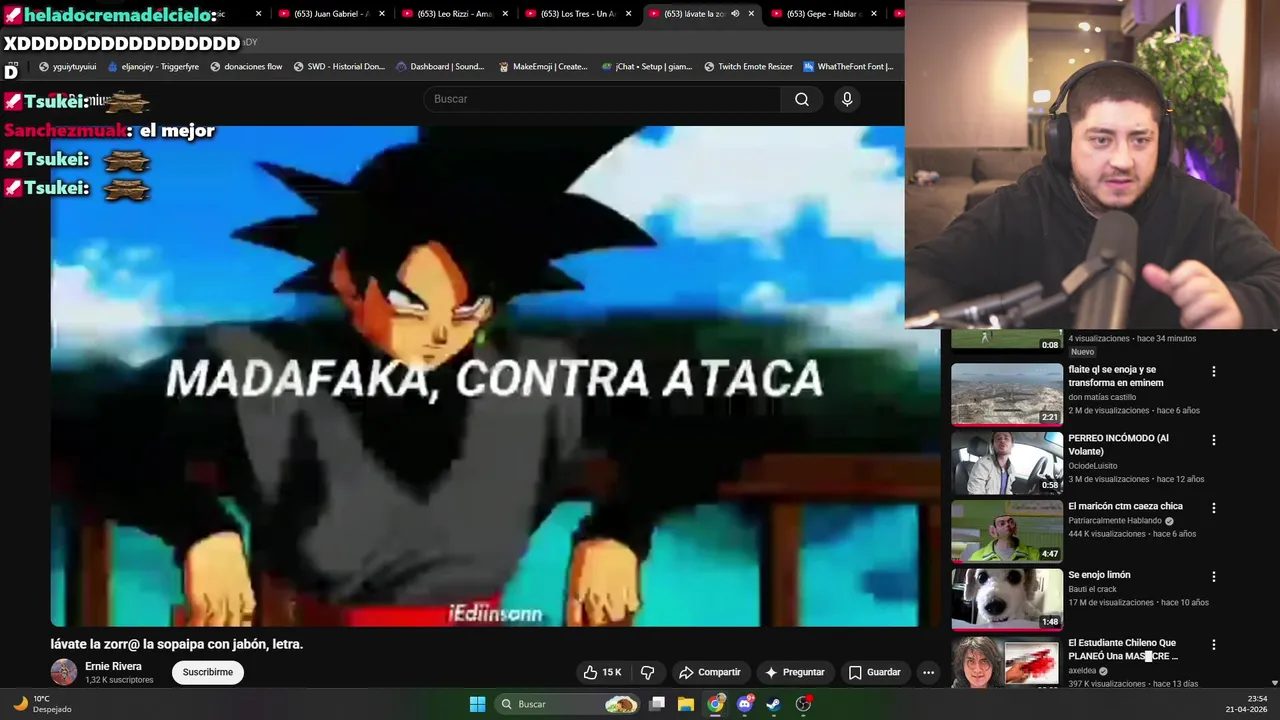This screenshot has height=720, width=1280.
Task: Dislike the video with thumbs-down icon
Action: click(x=647, y=672)
